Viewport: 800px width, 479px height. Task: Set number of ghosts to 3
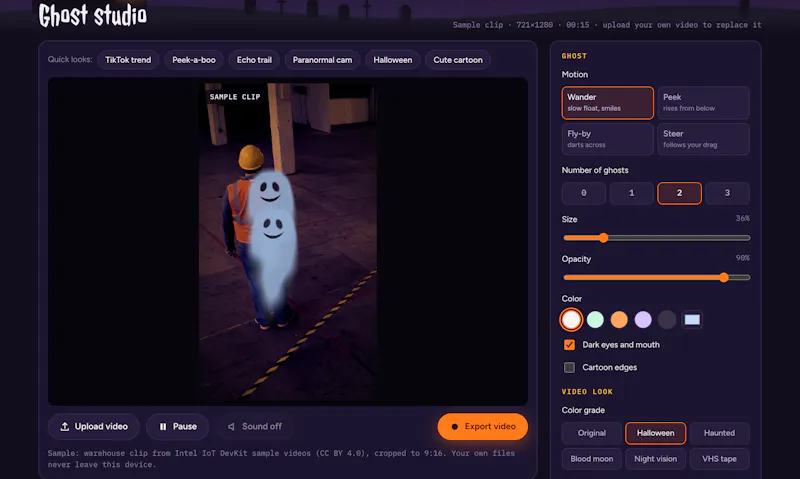coord(728,193)
